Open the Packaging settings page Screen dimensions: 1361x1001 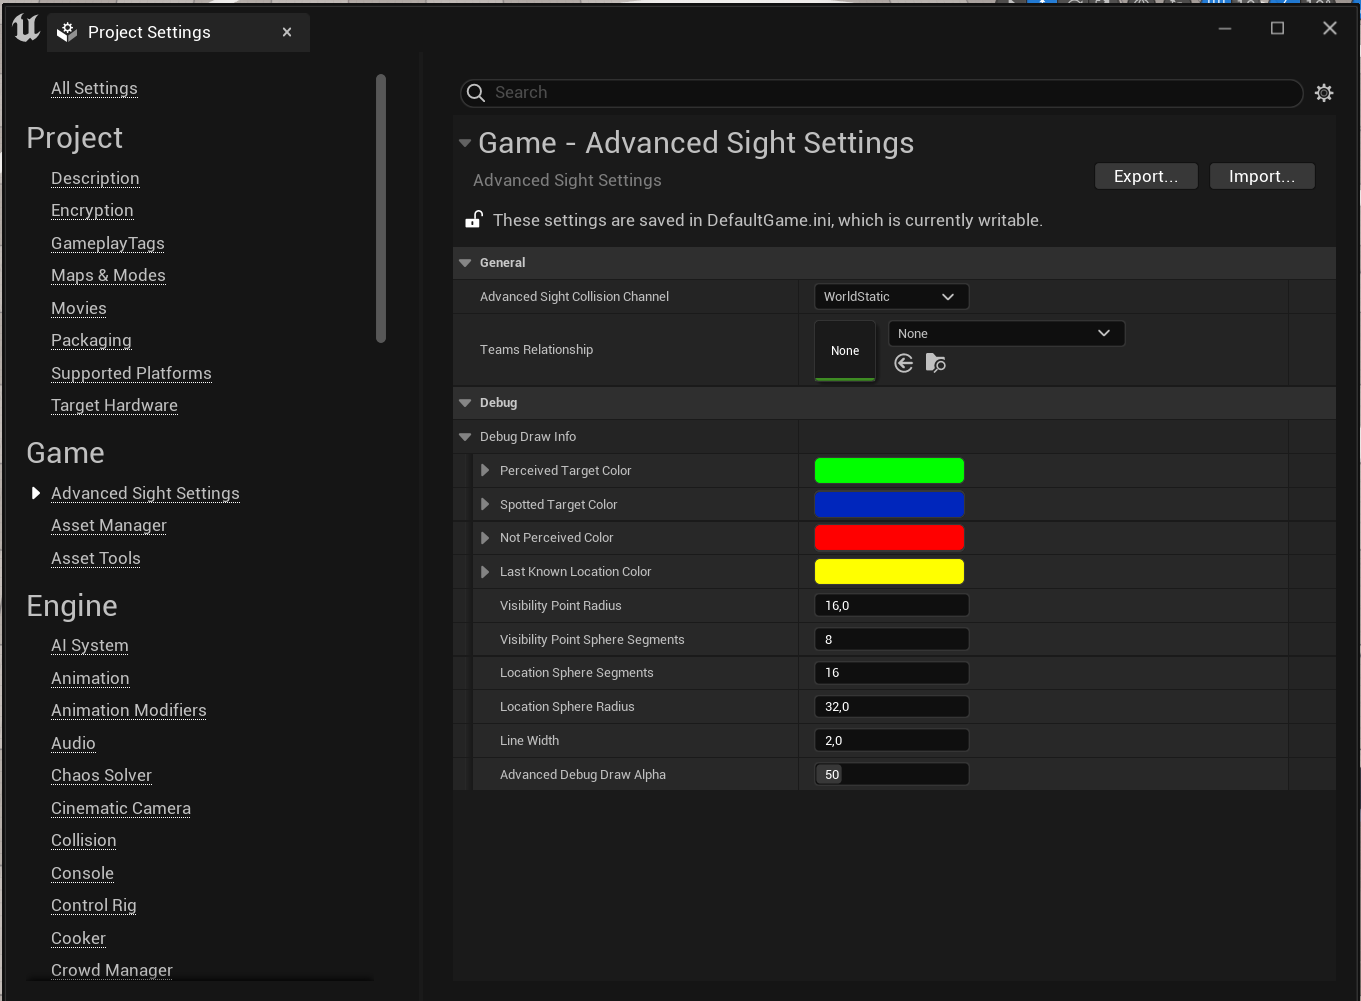pos(91,340)
